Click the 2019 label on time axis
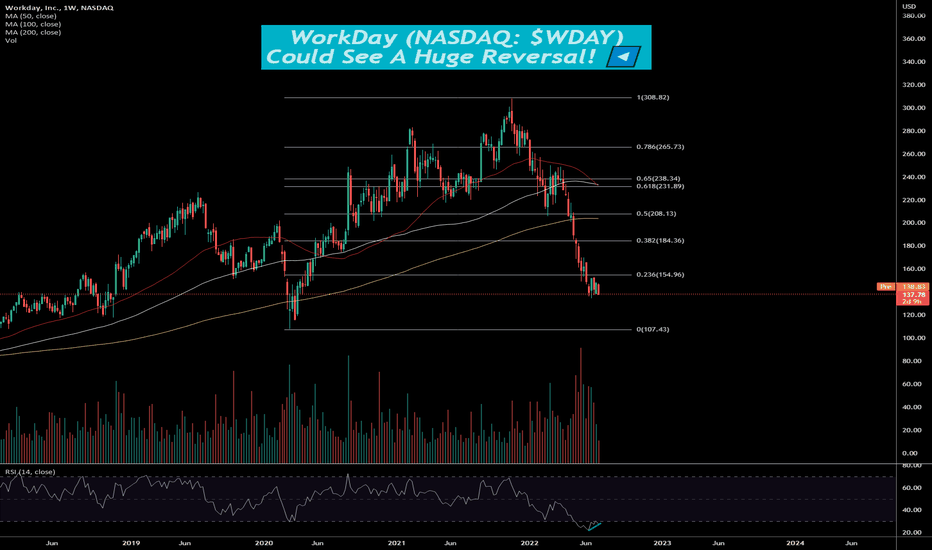The image size is (932, 550). click(131, 543)
